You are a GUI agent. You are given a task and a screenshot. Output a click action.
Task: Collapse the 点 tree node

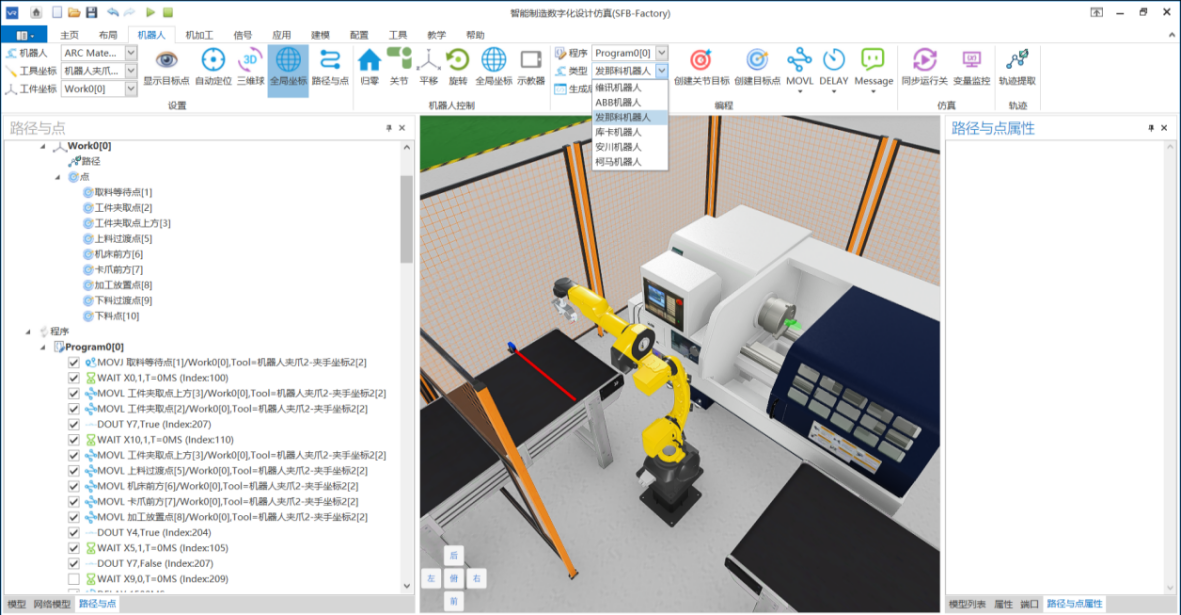click(x=58, y=177)
